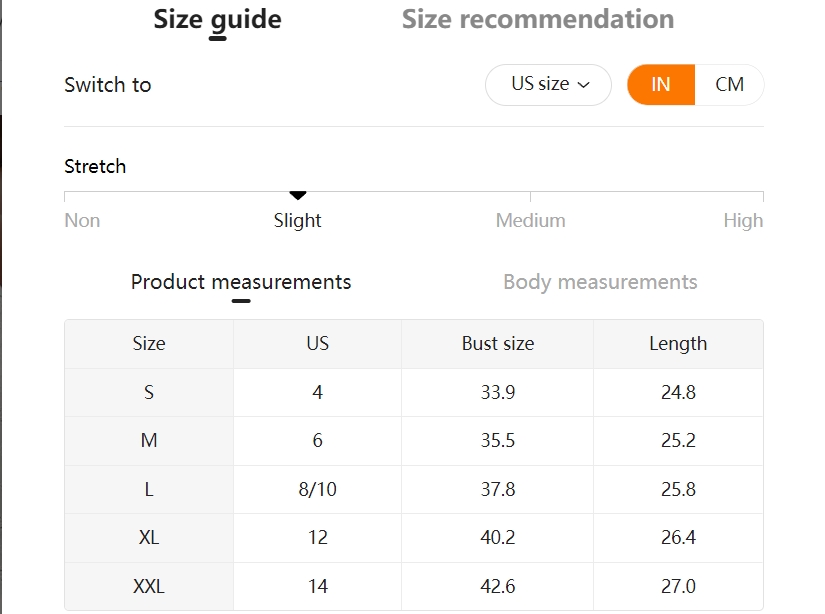825x614 pixels.
Task: Click the Medium stretch level label
Action: click(x=530, y=220)
